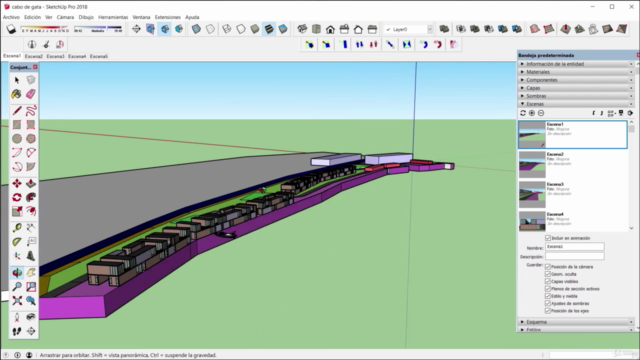This screenshot has width=640, height=360.
Task: Select the Move tool
Action: tap(17, 183)
